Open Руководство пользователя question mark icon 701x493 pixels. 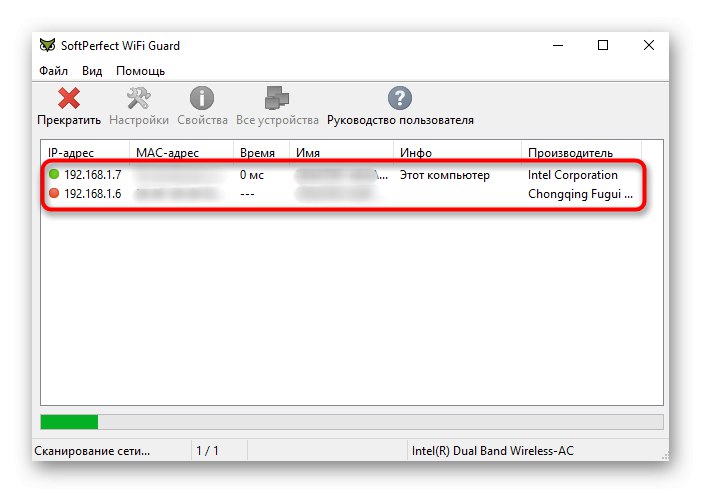coord(400,98)
